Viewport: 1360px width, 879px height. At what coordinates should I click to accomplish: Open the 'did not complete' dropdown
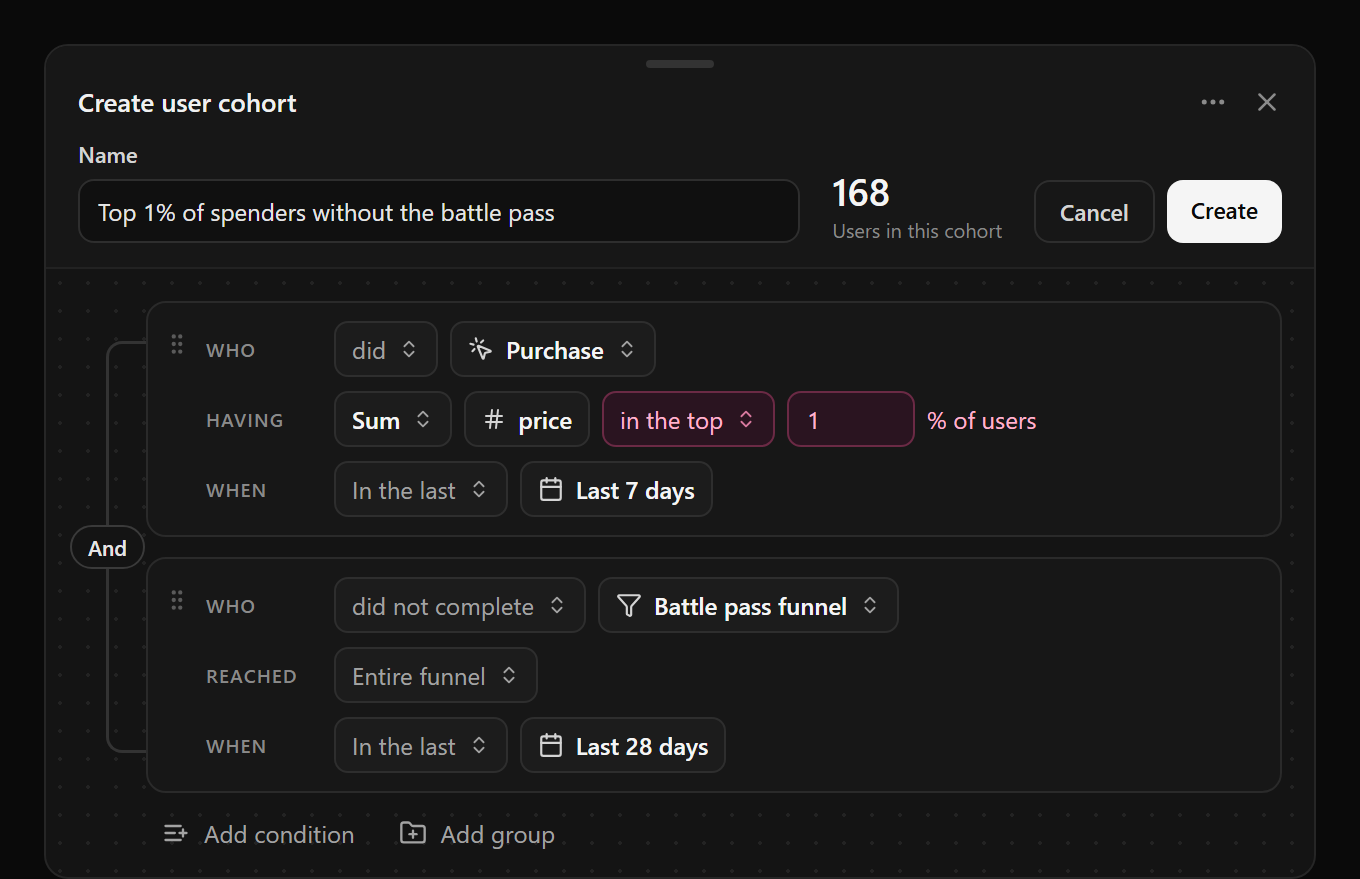click(x=460, y=606)
